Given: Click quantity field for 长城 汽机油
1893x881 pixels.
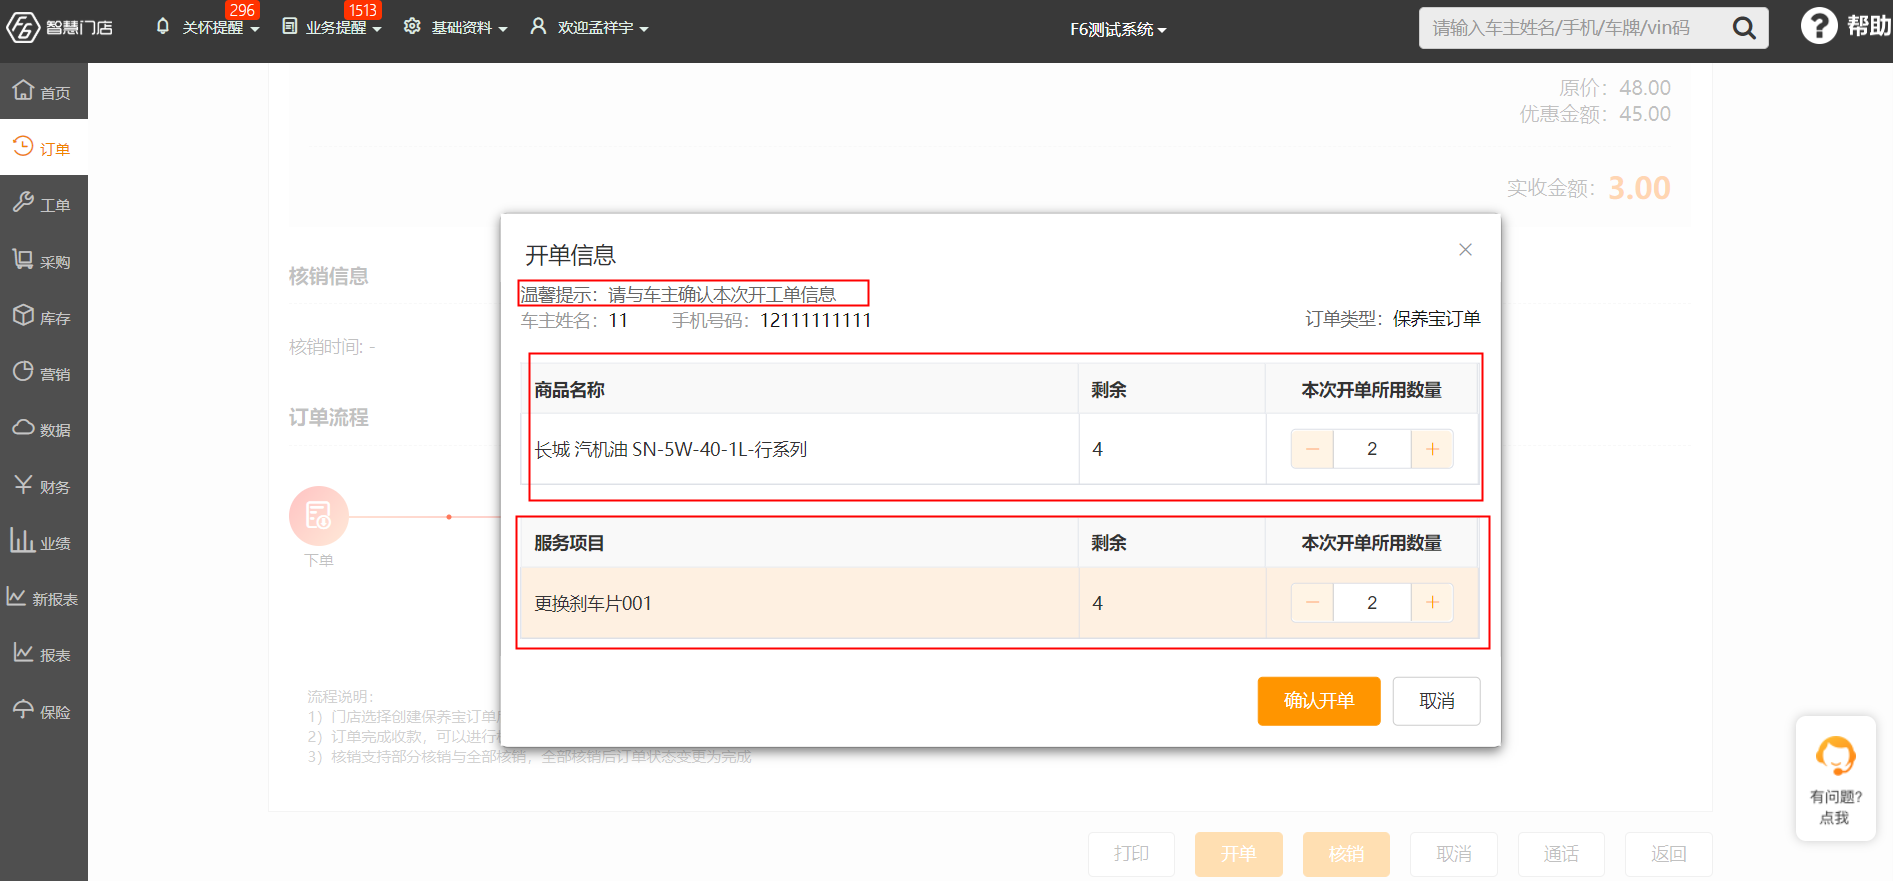Looking at the screenshot, I should click(1372, 449).
